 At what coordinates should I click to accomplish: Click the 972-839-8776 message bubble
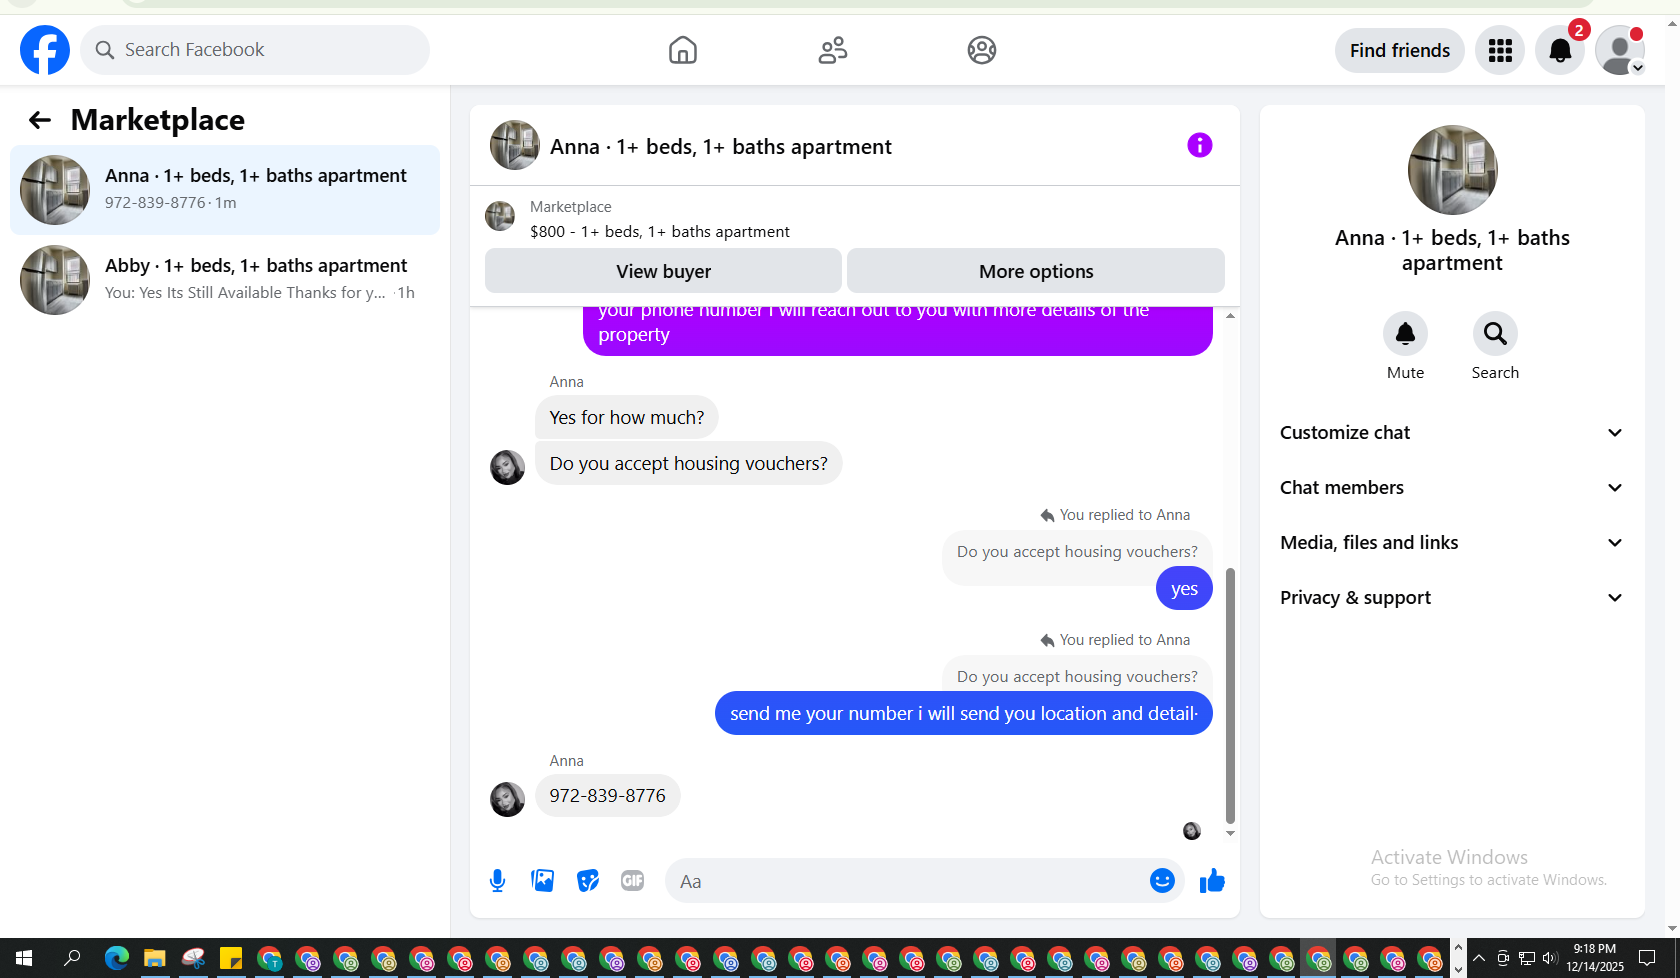click(608, 796)
